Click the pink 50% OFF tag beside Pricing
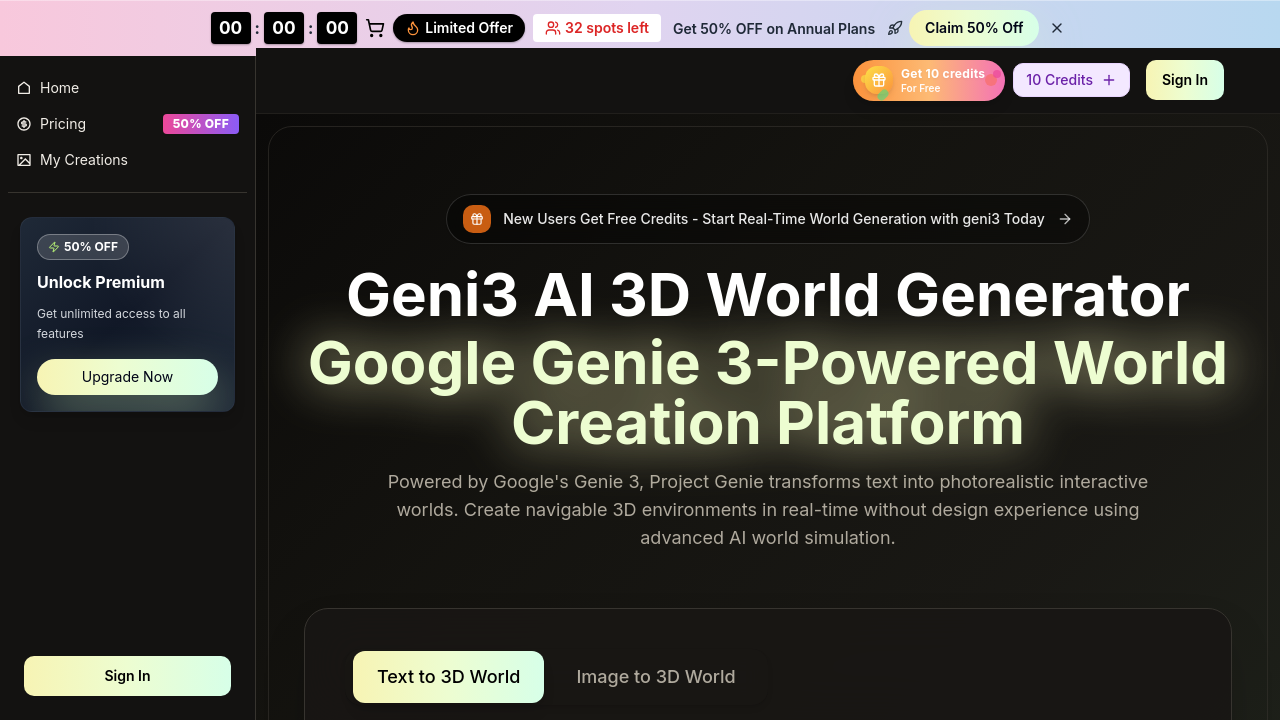Viewport: 1280px width, 720px height. (201, 124)
